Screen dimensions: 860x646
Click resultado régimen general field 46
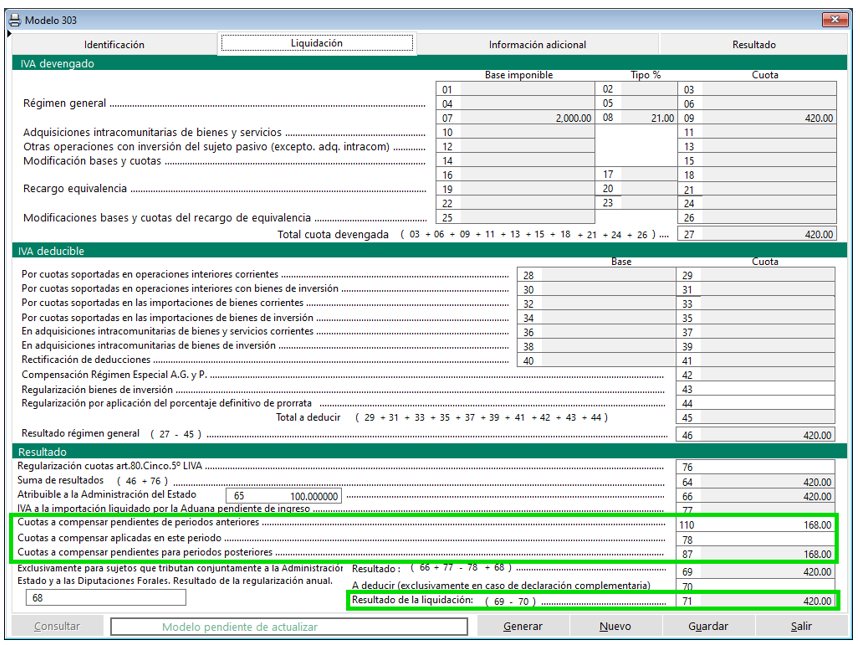[755, 435]
